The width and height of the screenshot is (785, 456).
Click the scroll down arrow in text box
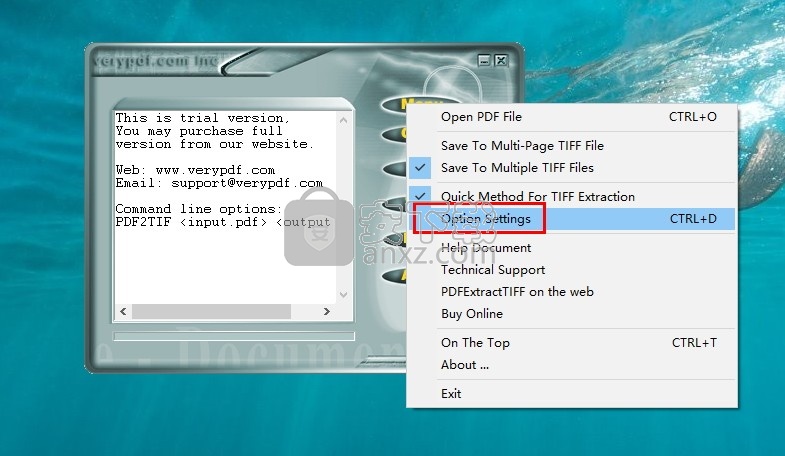pyautogui.click(x=344, y=296)
